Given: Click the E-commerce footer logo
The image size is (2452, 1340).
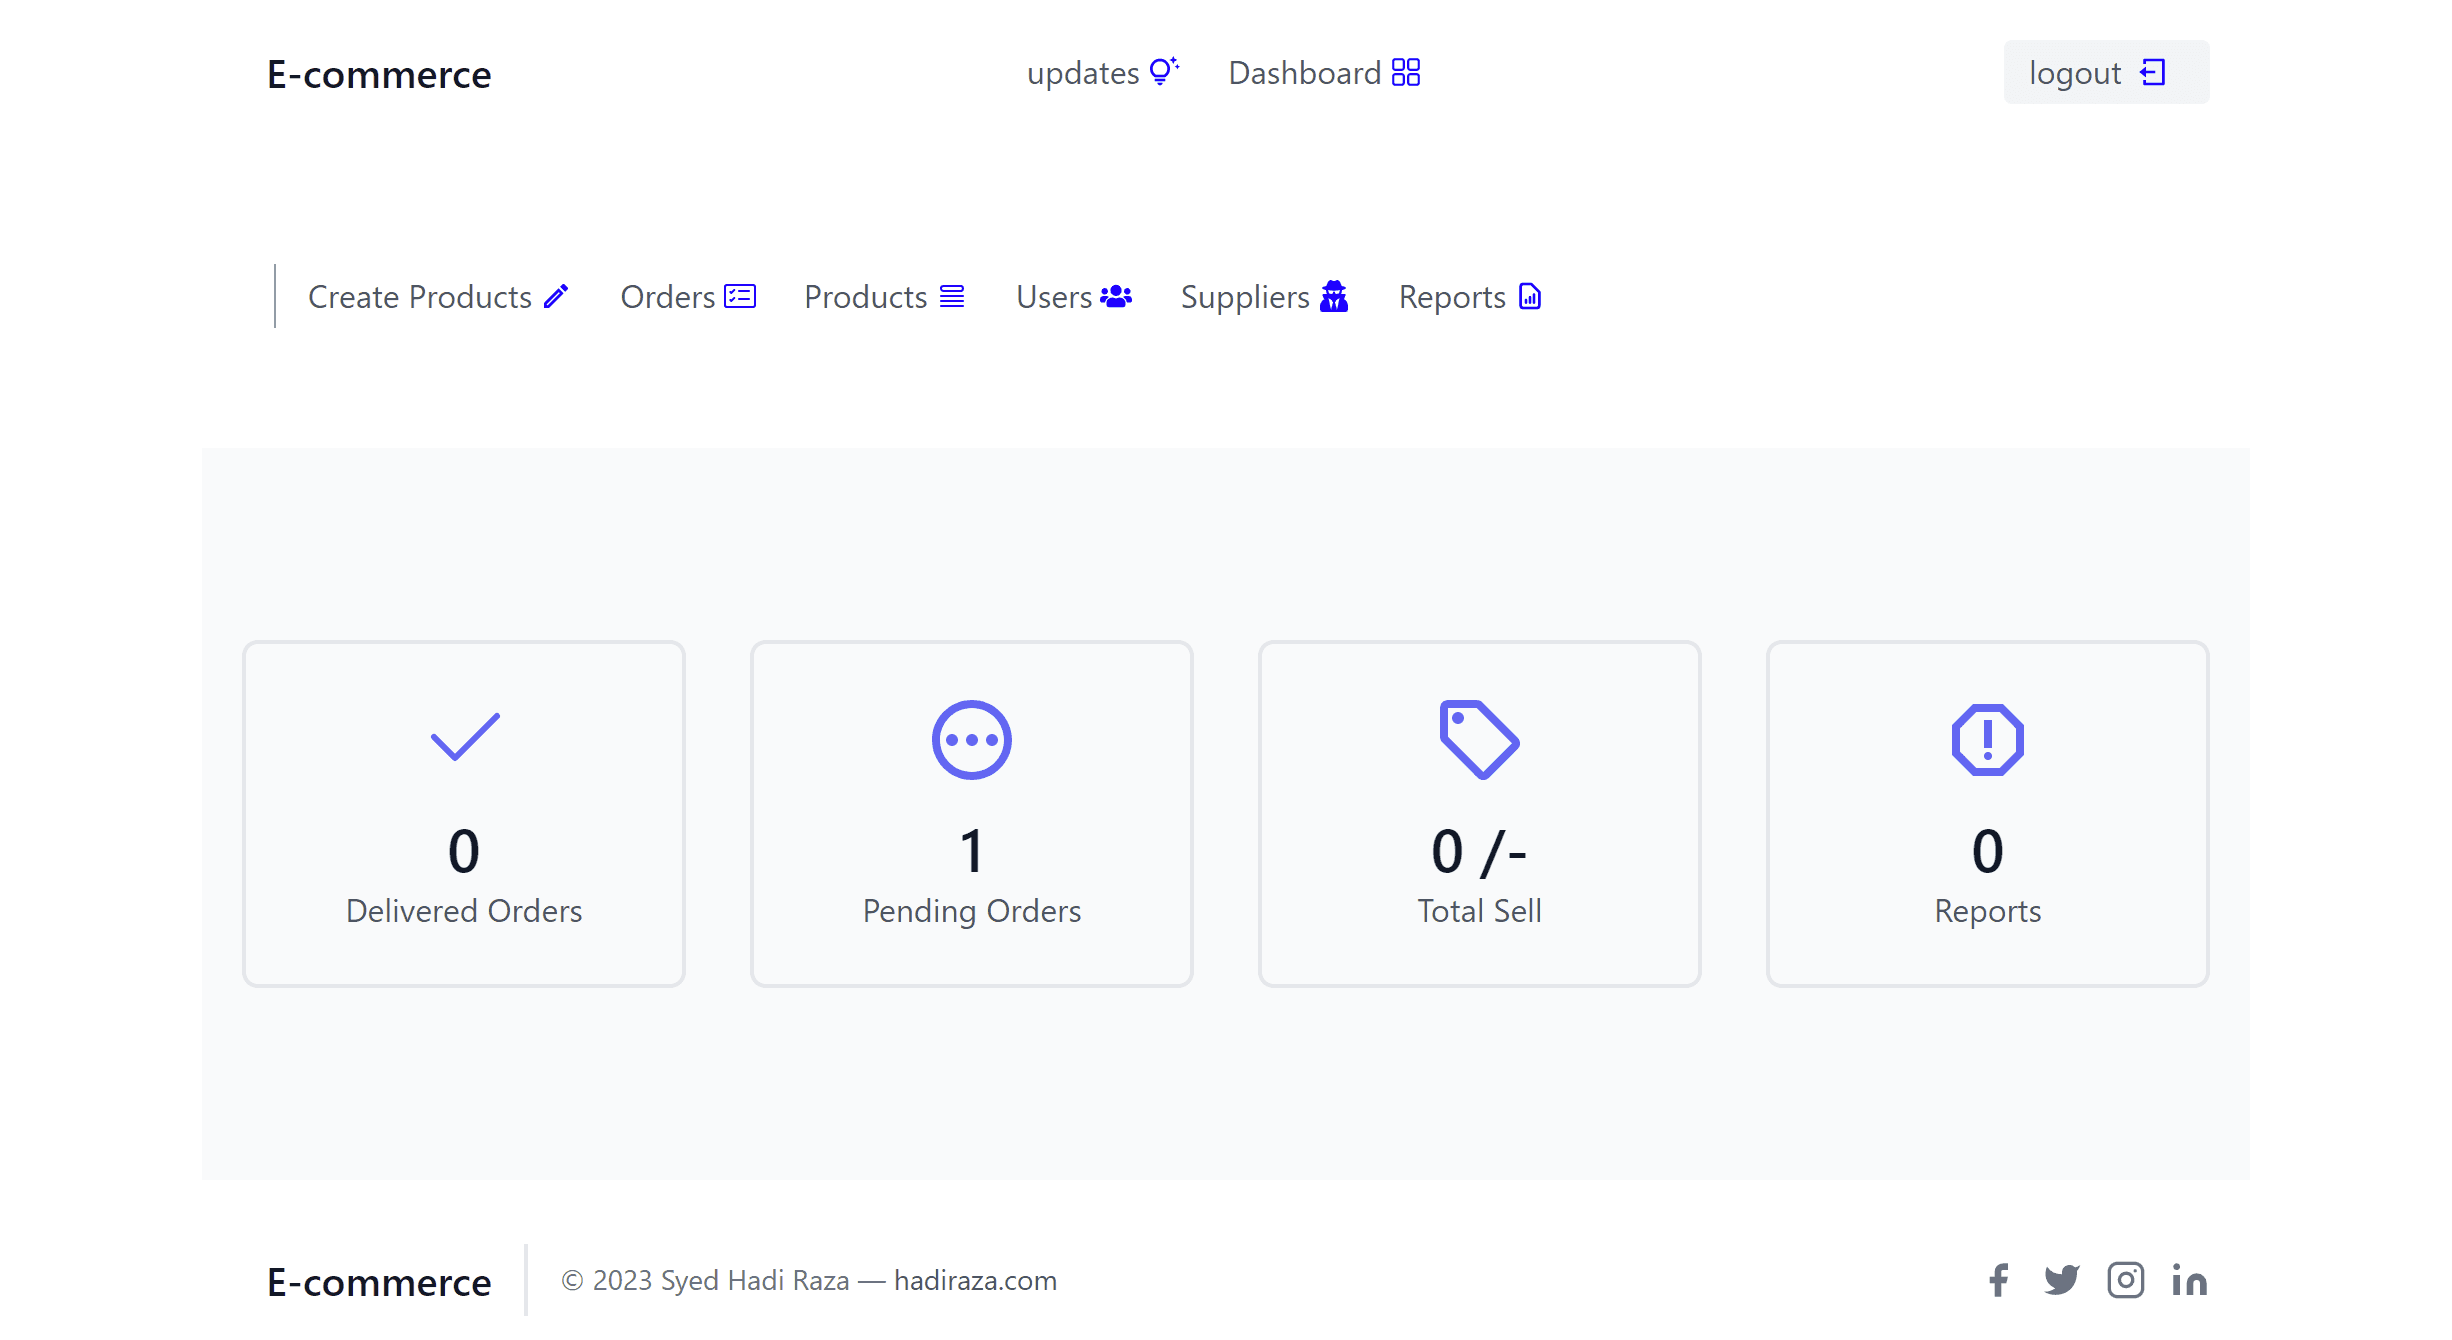Looking at the screenshot, I should coord(379,1282).
